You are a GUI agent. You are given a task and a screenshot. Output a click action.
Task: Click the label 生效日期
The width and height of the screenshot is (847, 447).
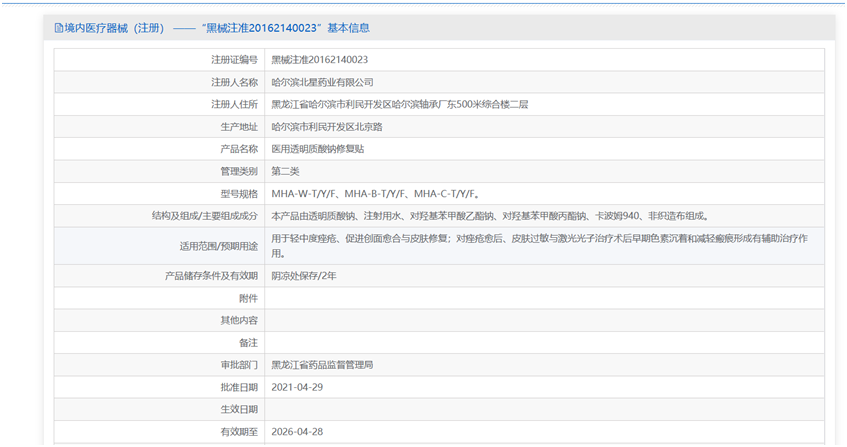pyautogui.click(x=239, y=409)
